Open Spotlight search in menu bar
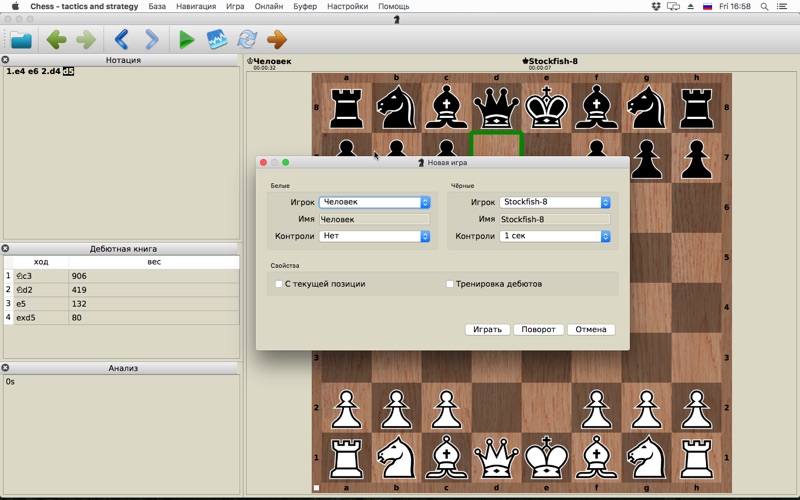 click(x=764, y=7)
